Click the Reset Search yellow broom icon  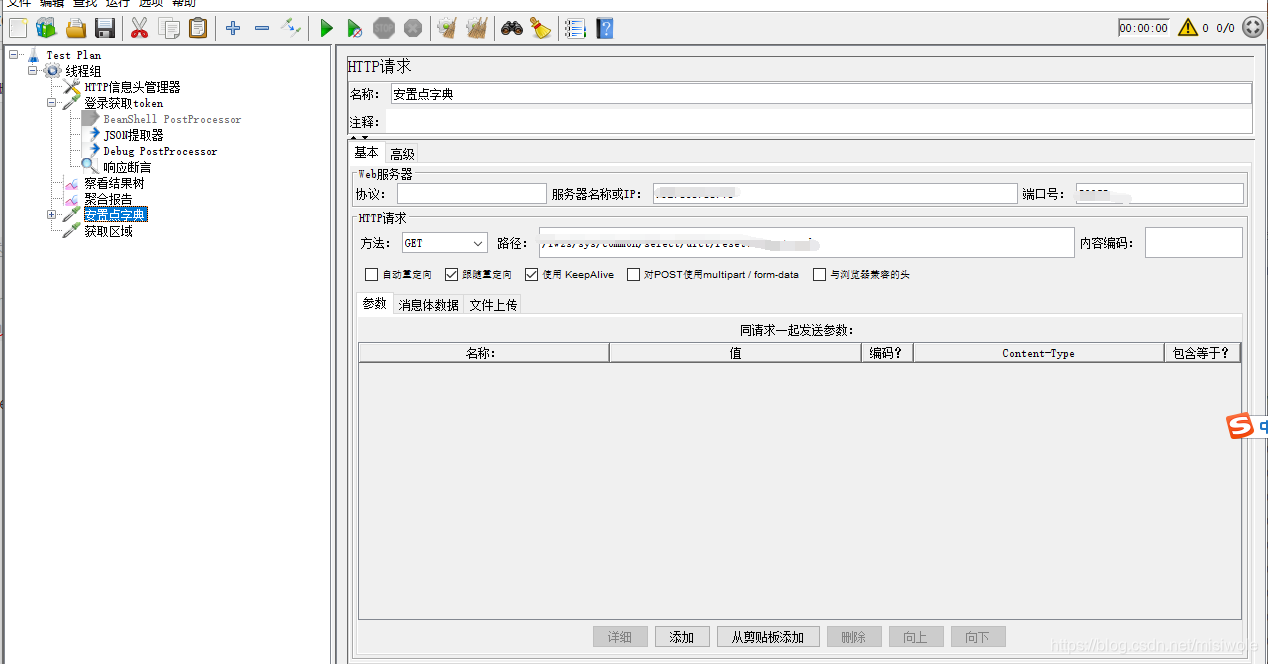pyautogui.click(x=541, y=28)
